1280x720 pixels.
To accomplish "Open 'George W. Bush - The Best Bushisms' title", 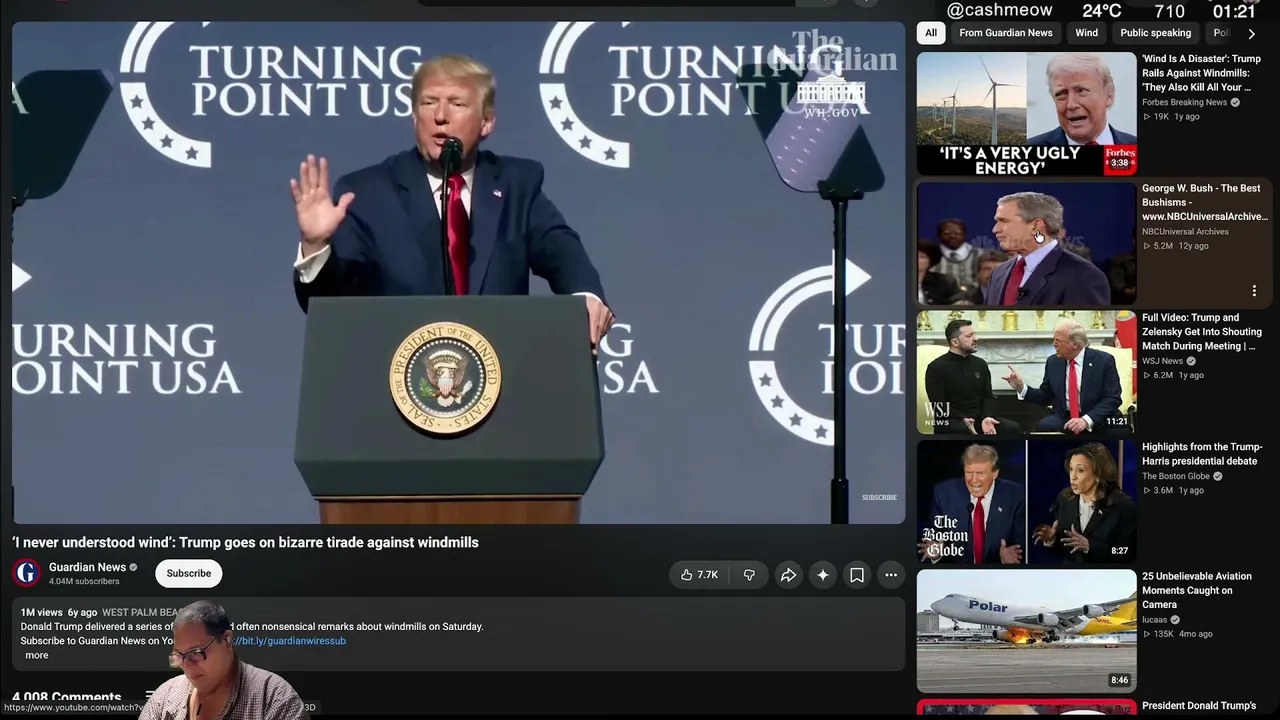I will pyautogui.click(x=1204, y=202).
